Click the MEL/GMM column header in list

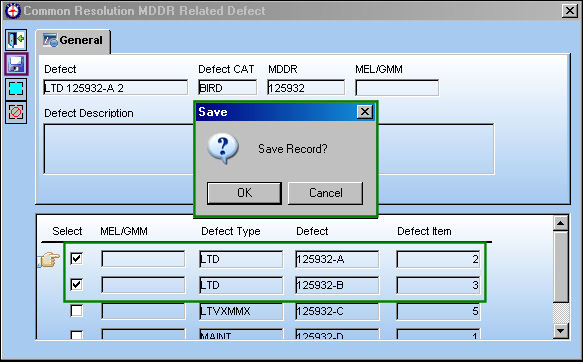(124, 231)
